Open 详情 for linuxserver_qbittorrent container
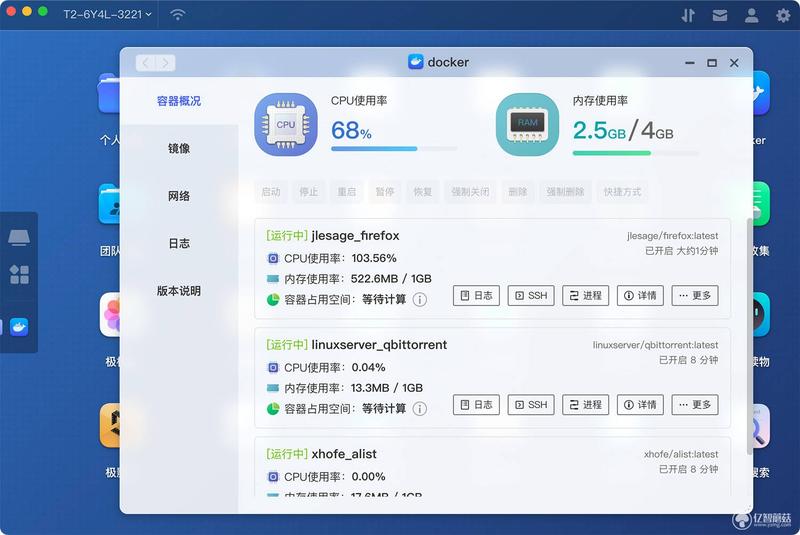The image size is (800, 535). coord(640,404)
